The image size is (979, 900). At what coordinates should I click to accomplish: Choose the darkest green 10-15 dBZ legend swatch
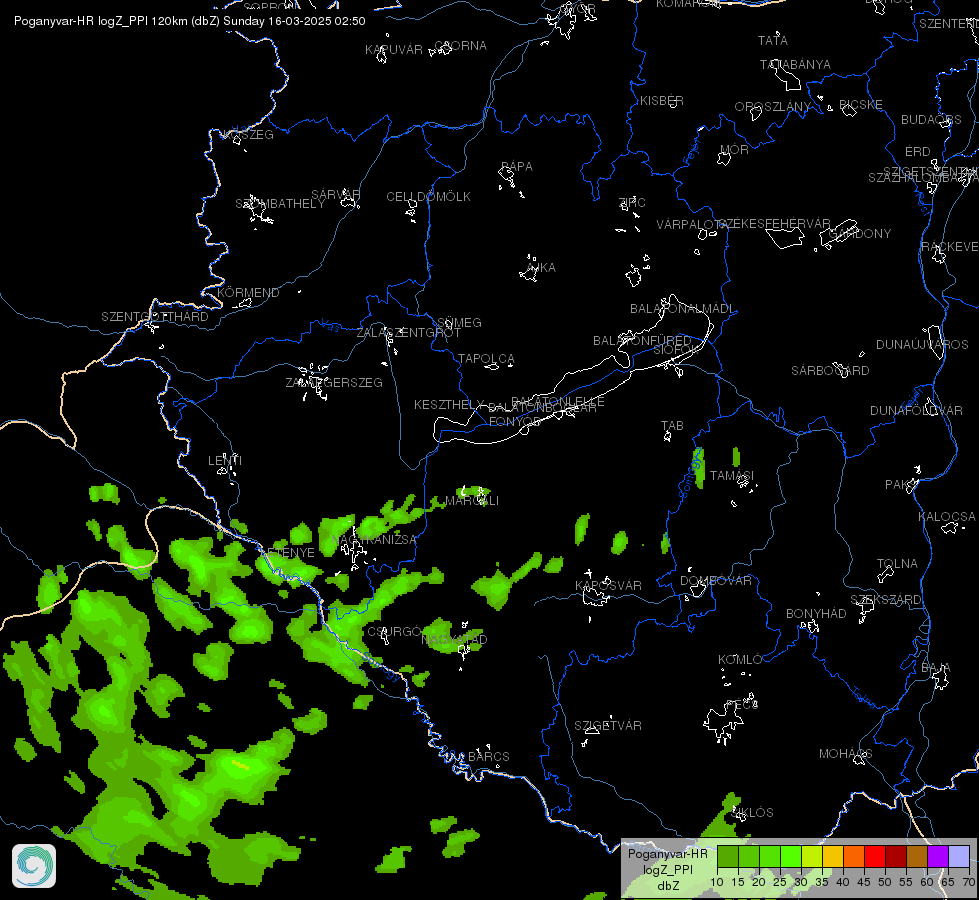728,856
